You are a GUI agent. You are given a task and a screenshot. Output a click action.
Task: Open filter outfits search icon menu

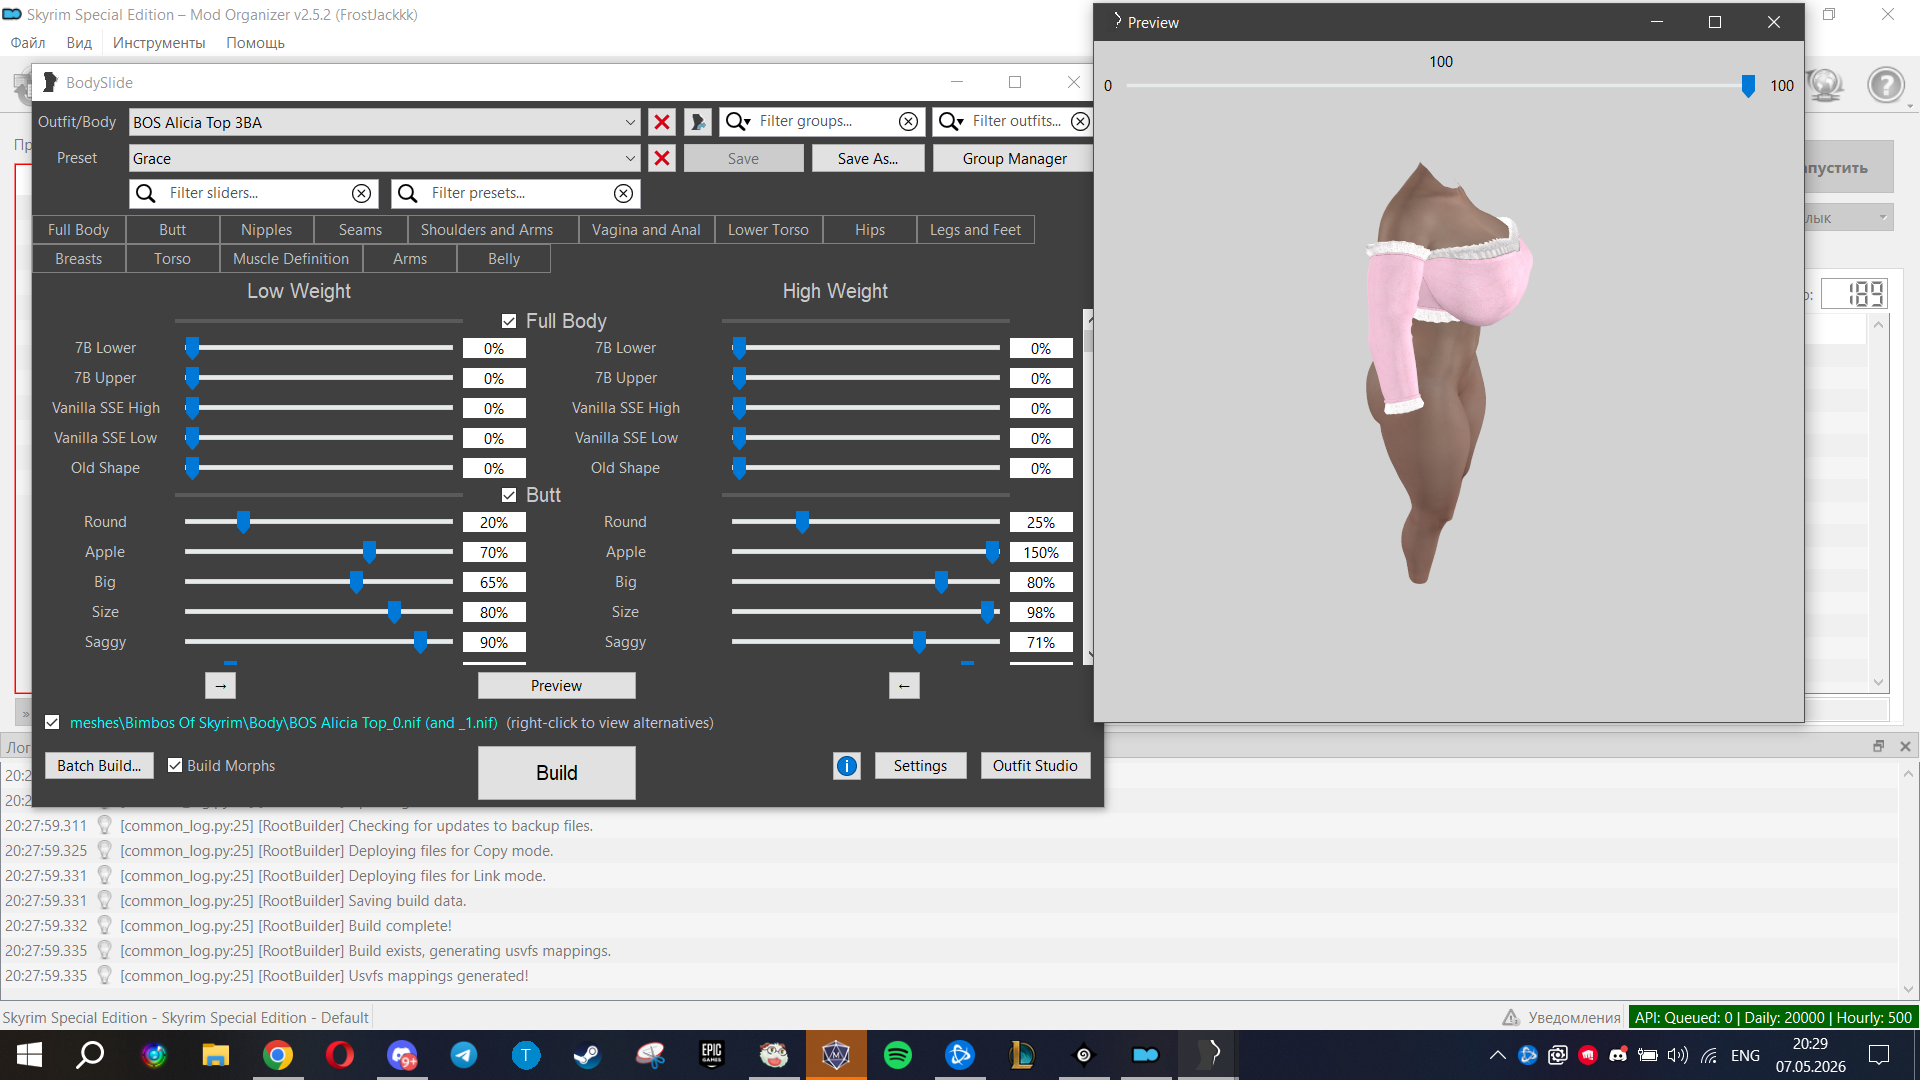[951, 121]
